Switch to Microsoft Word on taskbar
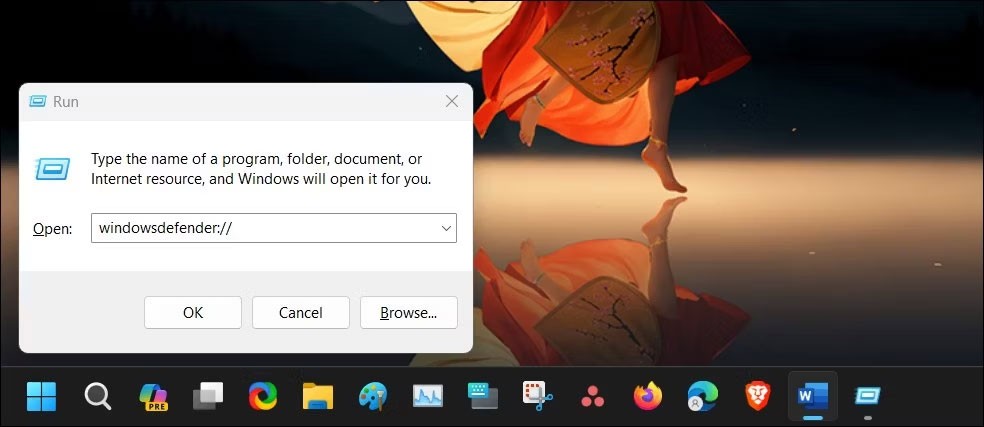This screenshot has height=427, width=984. pos(811,397)
